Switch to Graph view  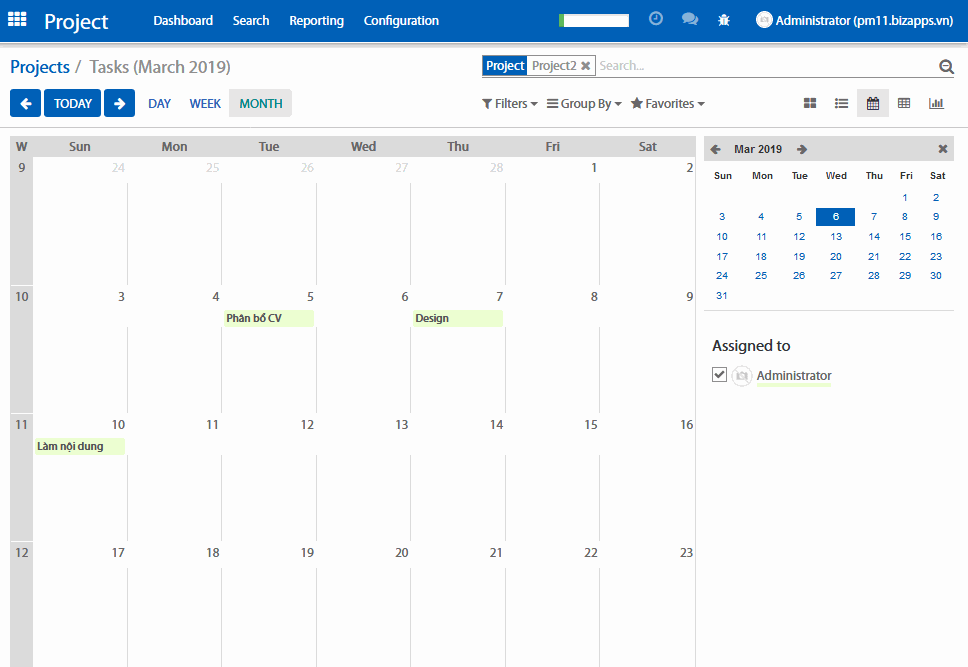point(936,103)
